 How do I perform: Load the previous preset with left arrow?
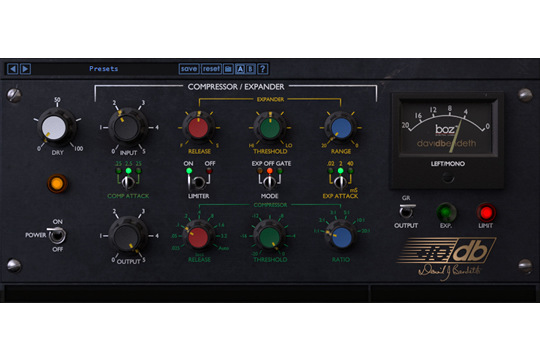click(x=12, y=69)
